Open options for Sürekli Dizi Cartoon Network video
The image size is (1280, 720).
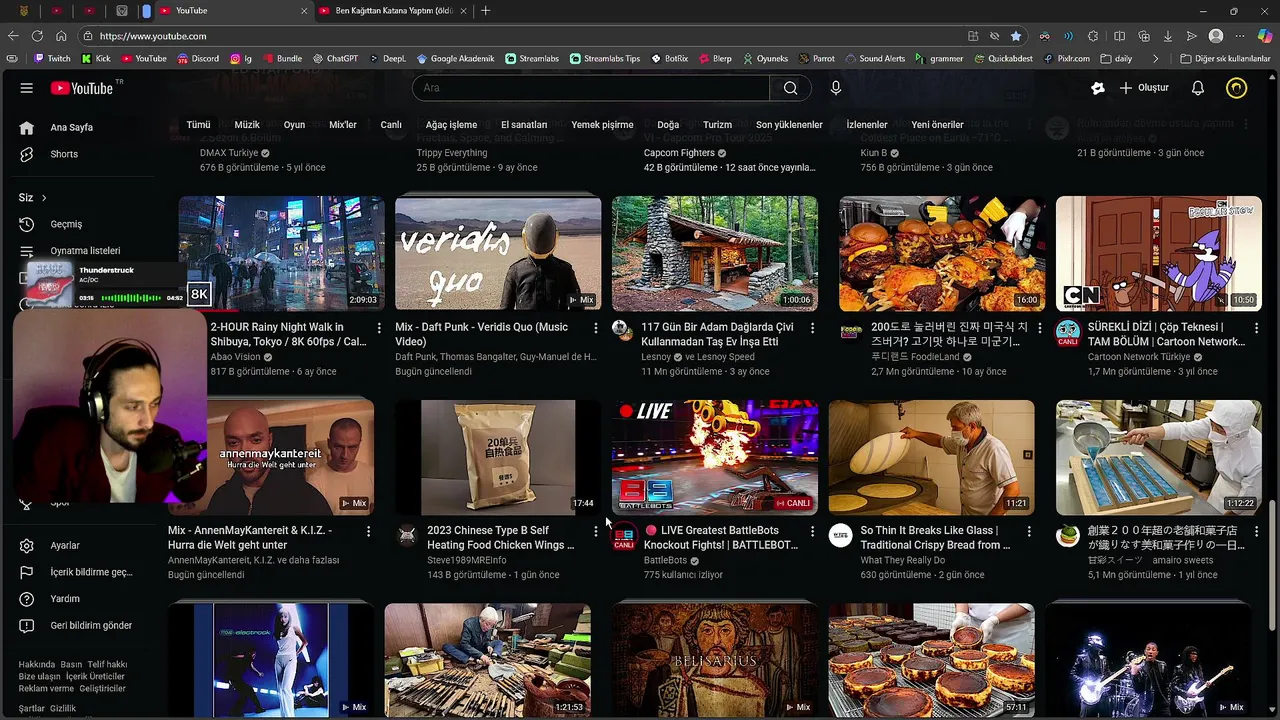[1257, 328]
